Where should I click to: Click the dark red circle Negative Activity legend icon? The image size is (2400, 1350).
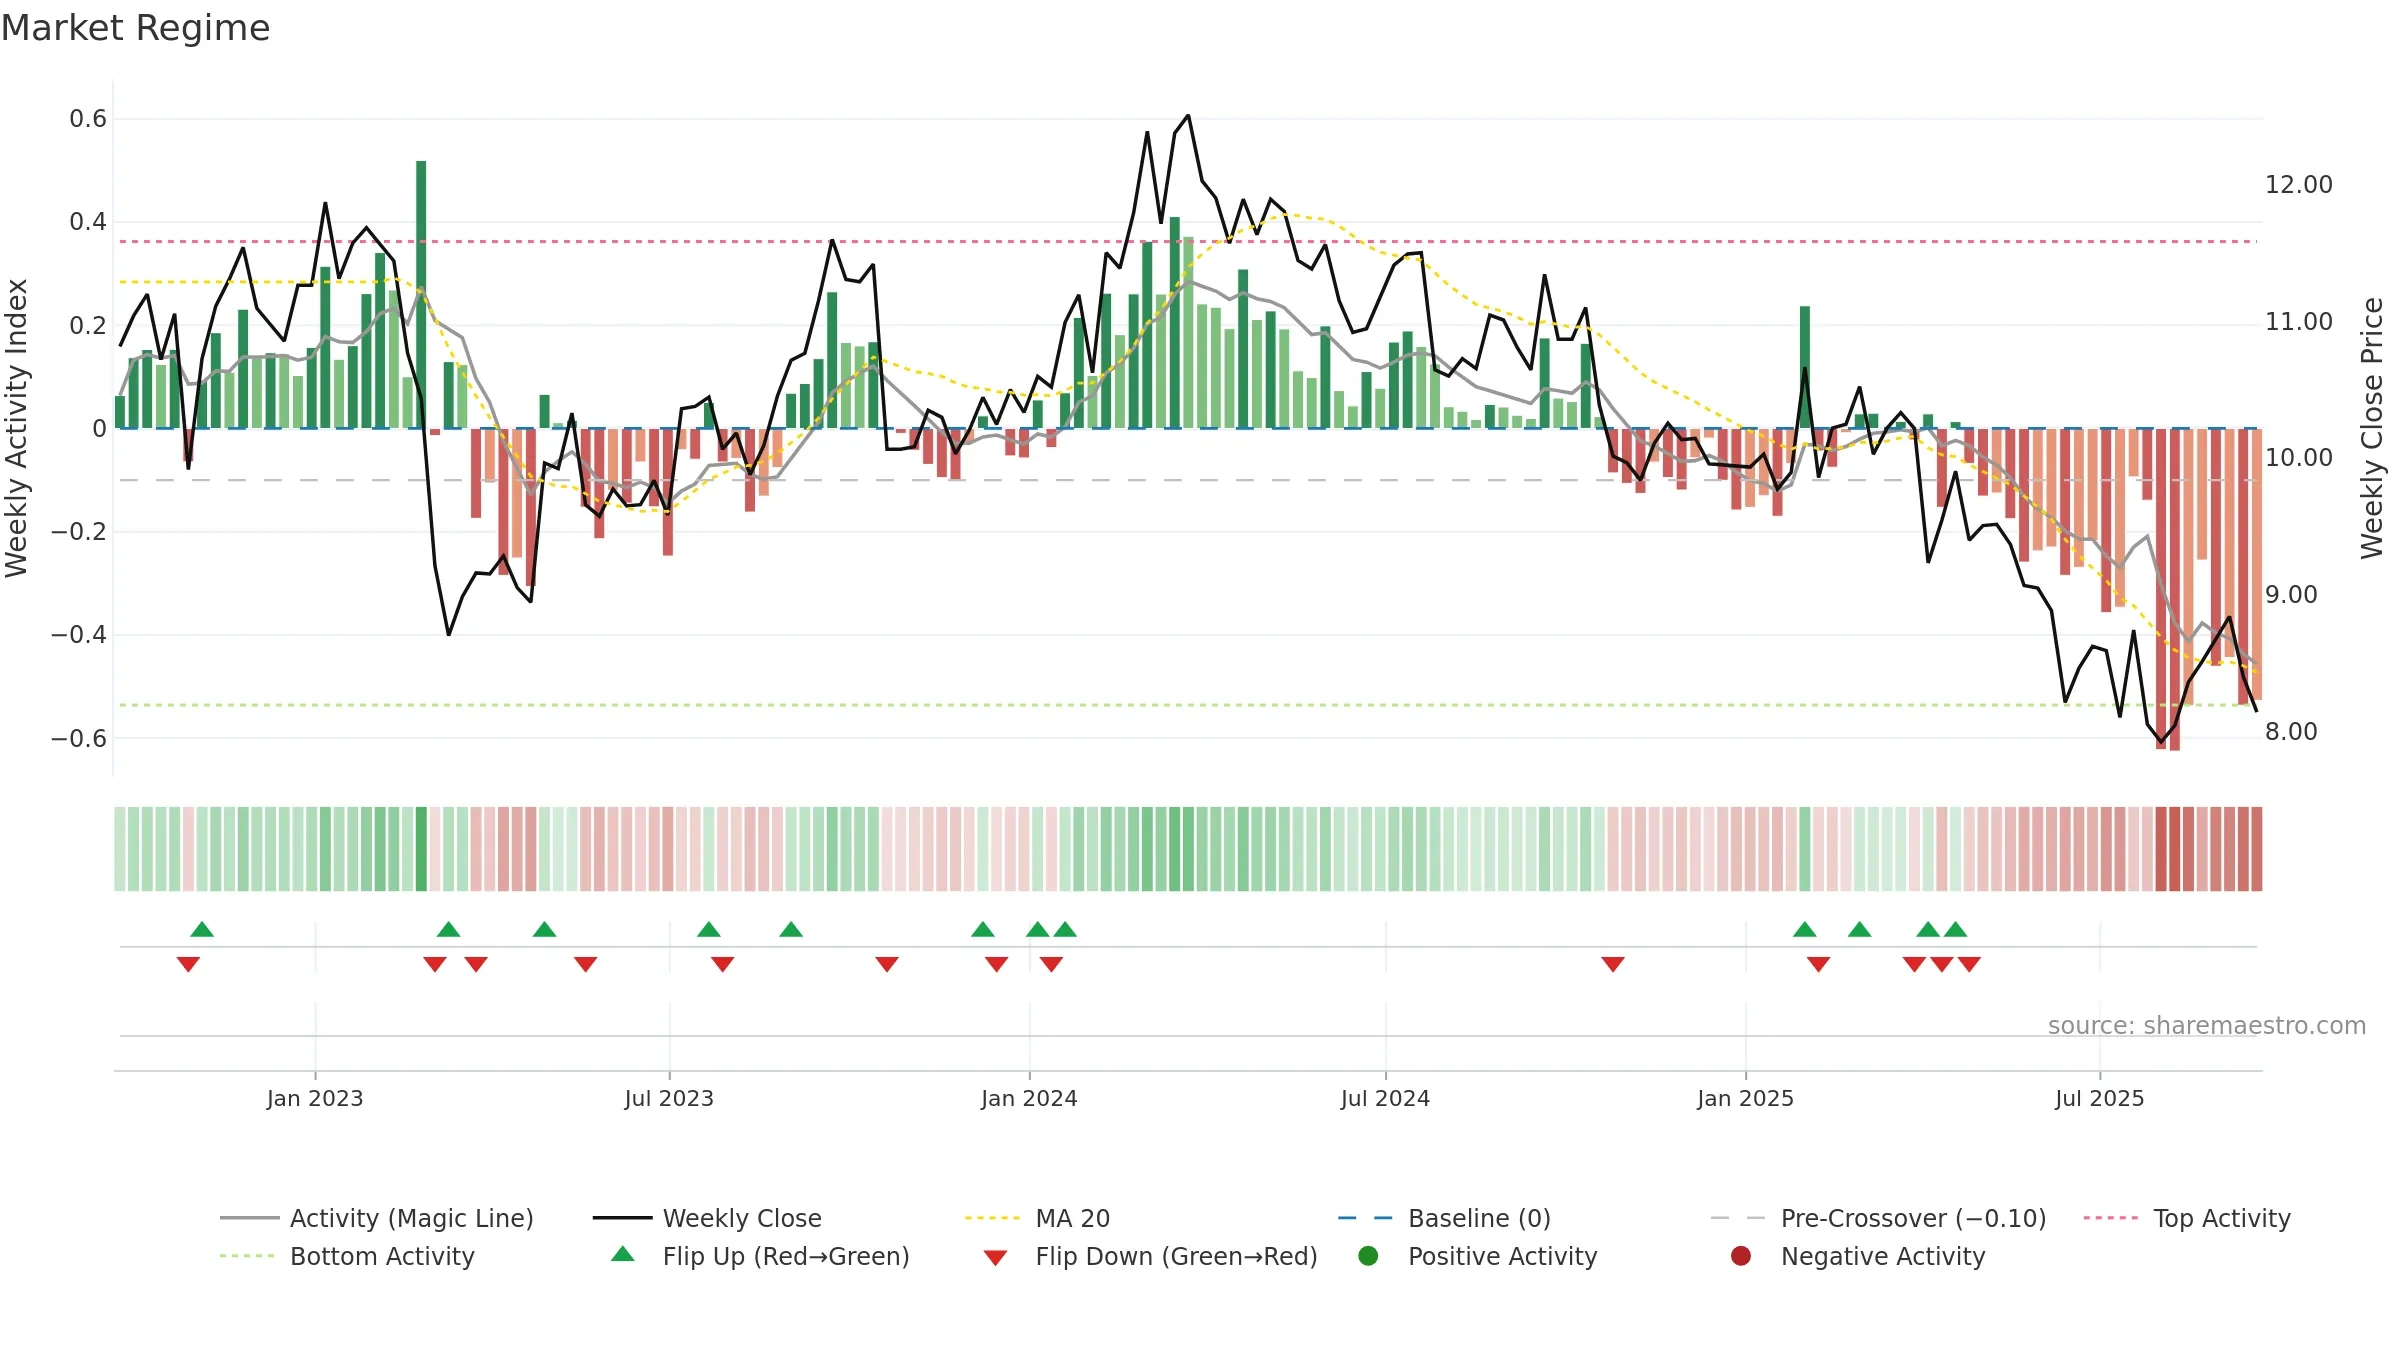1741,1256
